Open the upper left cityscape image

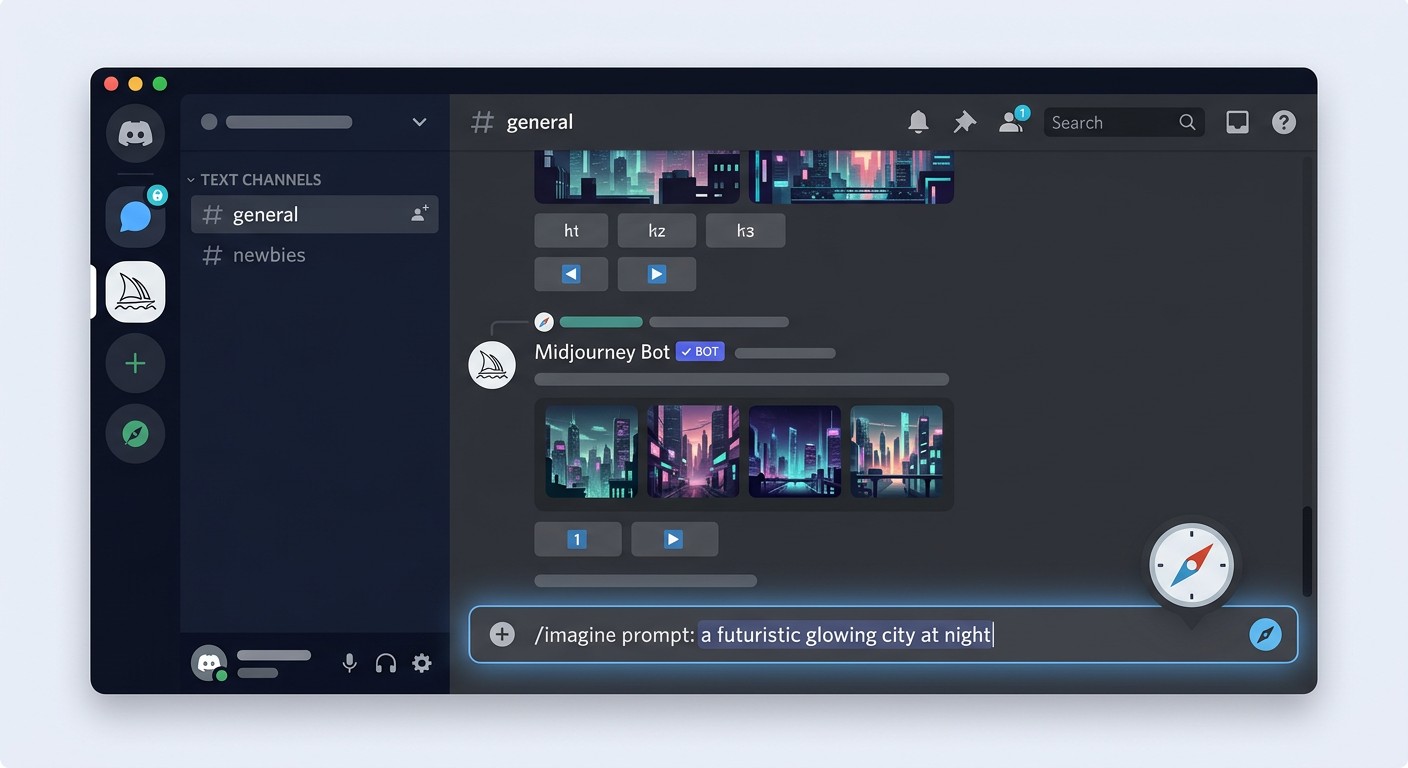pyautogui.click(x=637, y=177)
